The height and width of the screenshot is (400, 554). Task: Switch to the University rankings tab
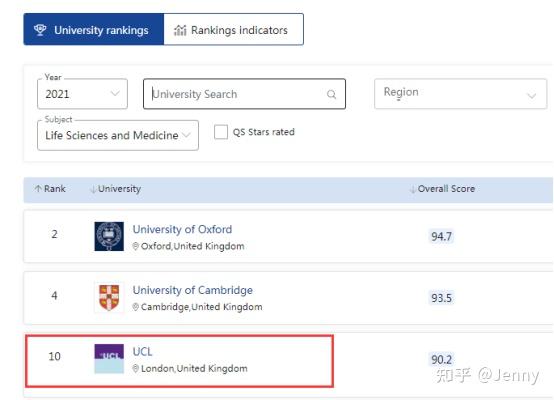pos(94,29)
